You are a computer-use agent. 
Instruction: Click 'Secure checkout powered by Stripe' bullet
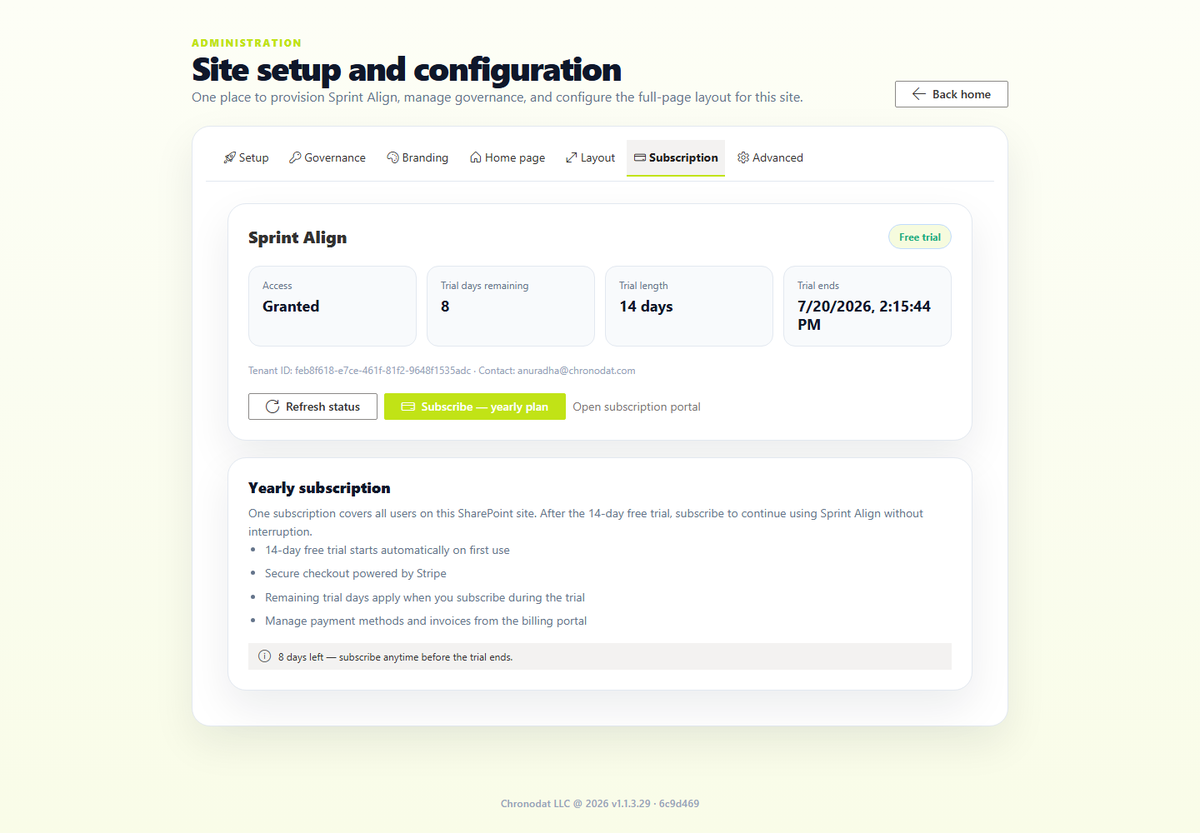click(356, 574)
